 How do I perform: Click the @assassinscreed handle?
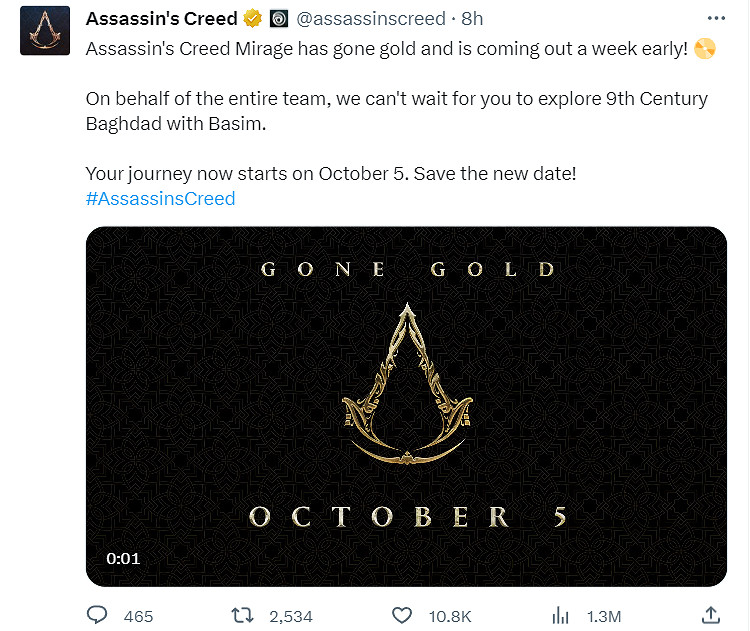pos(370,19)
